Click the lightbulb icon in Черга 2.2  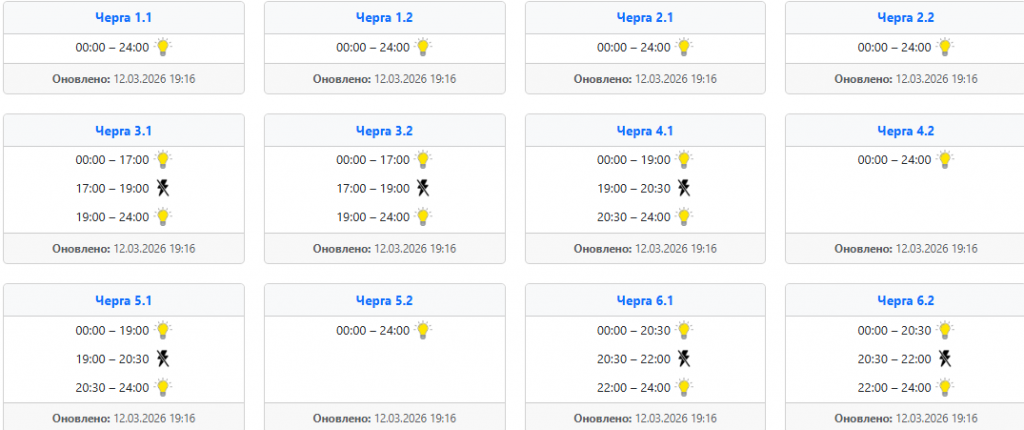point(944,47)
